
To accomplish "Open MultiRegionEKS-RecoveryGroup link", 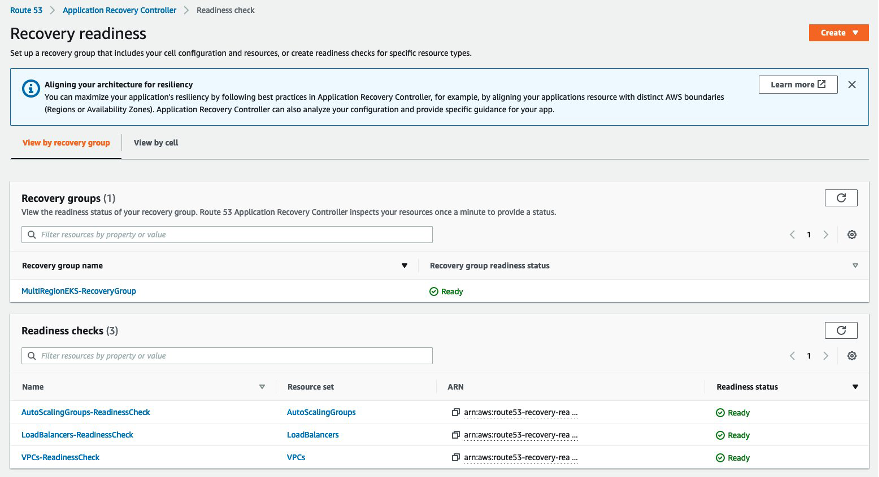I will coord(79,291).
